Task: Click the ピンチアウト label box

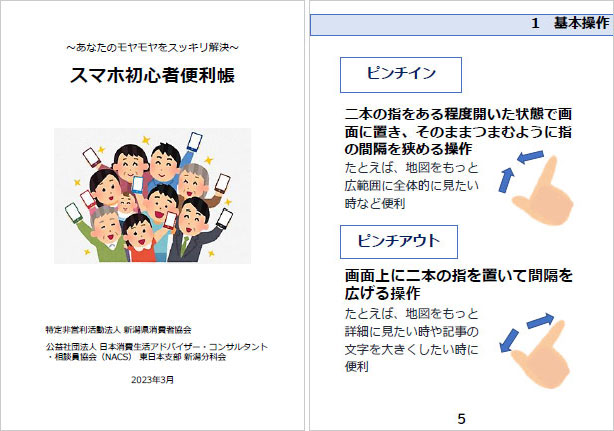Action: click(399, 242)
